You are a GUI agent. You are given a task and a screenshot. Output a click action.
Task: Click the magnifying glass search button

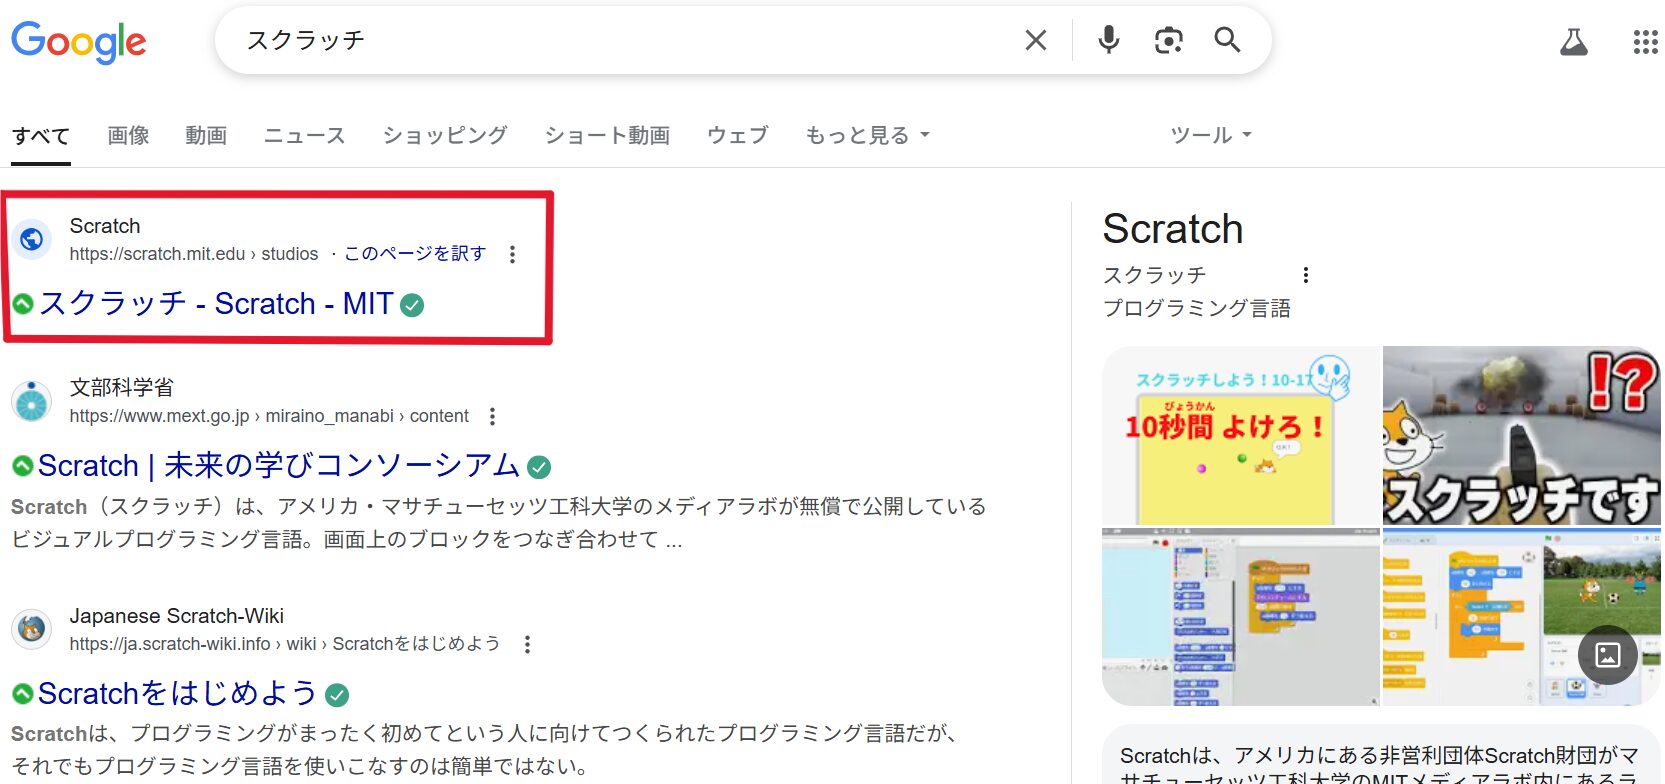point(1227,40)
